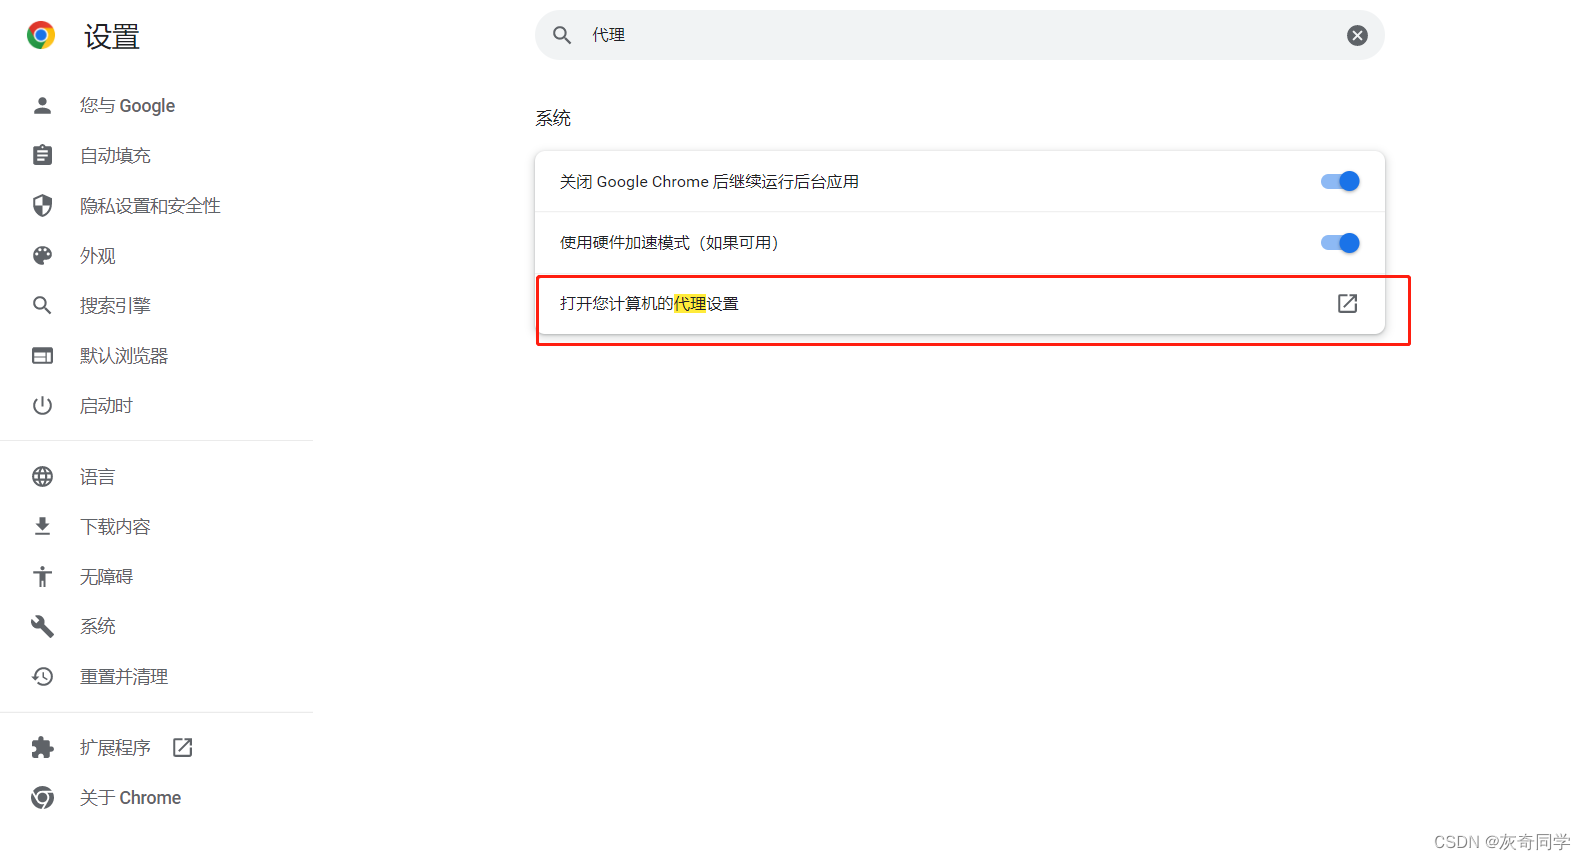Click the Chrome outline icon for 关于 Chrome
1586x860 pixels.
click(x=42, y=797)
